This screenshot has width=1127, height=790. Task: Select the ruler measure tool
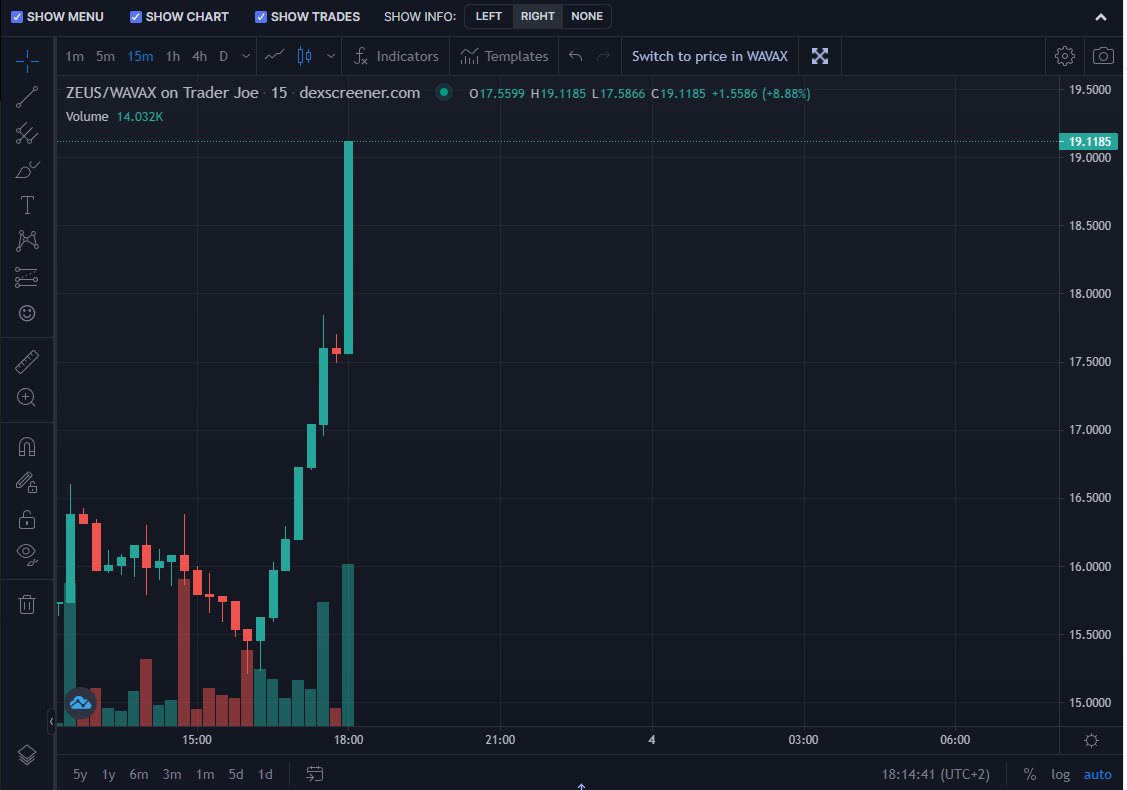[x=27, y=362]
